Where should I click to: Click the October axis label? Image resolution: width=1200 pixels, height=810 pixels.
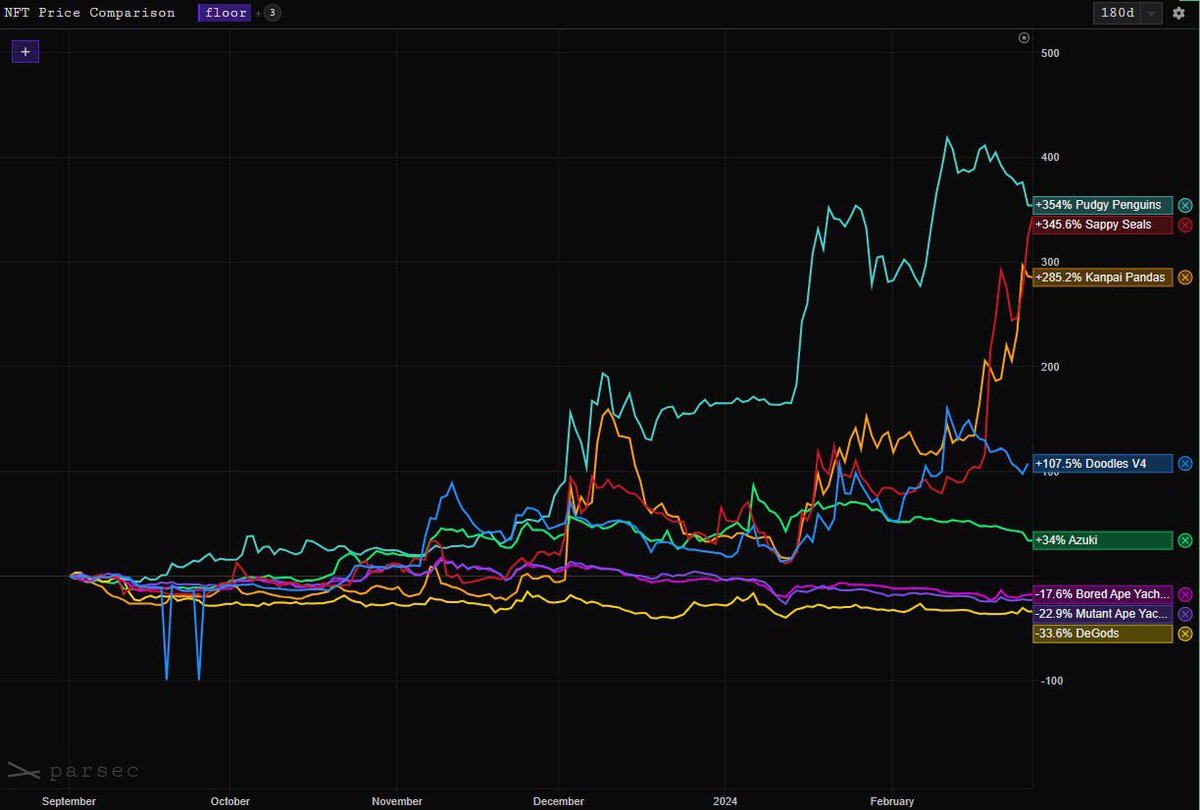pyautogui.click(x=230, y=801)
